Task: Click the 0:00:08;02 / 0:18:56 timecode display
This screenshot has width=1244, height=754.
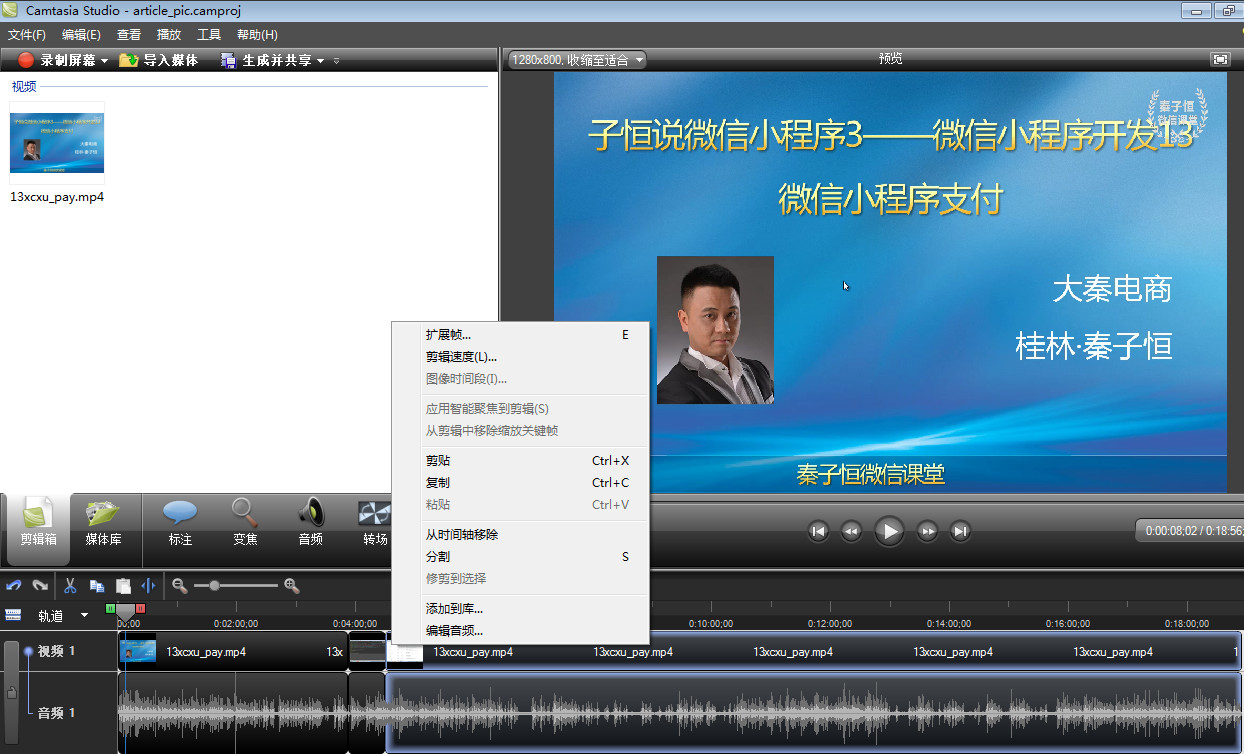Action: (1192, 531)
